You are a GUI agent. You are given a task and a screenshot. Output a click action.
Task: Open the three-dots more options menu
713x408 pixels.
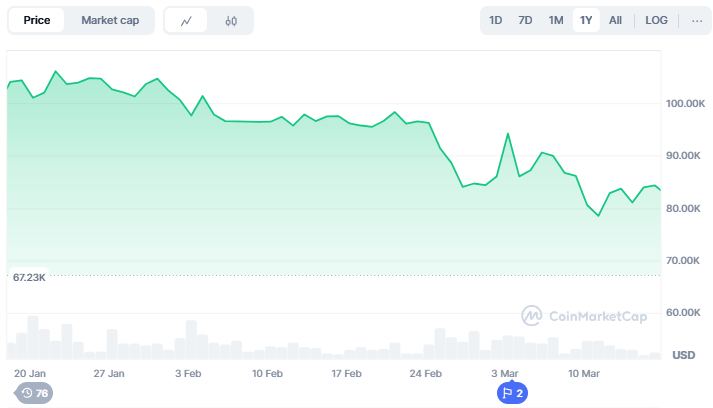pos(697,20)
